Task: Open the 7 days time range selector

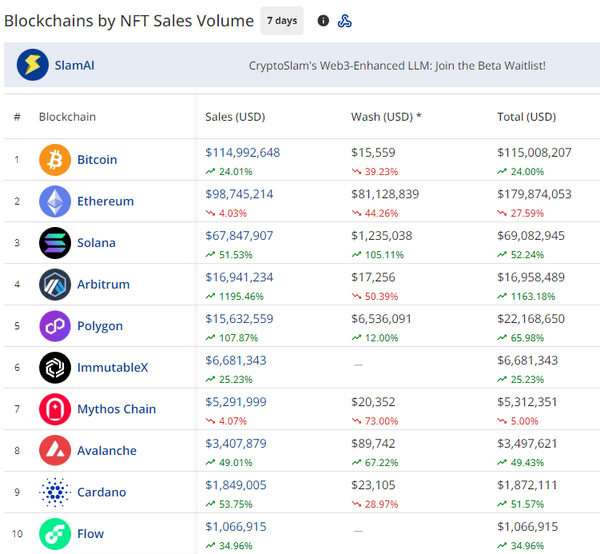Action: [x=282, y=21]
